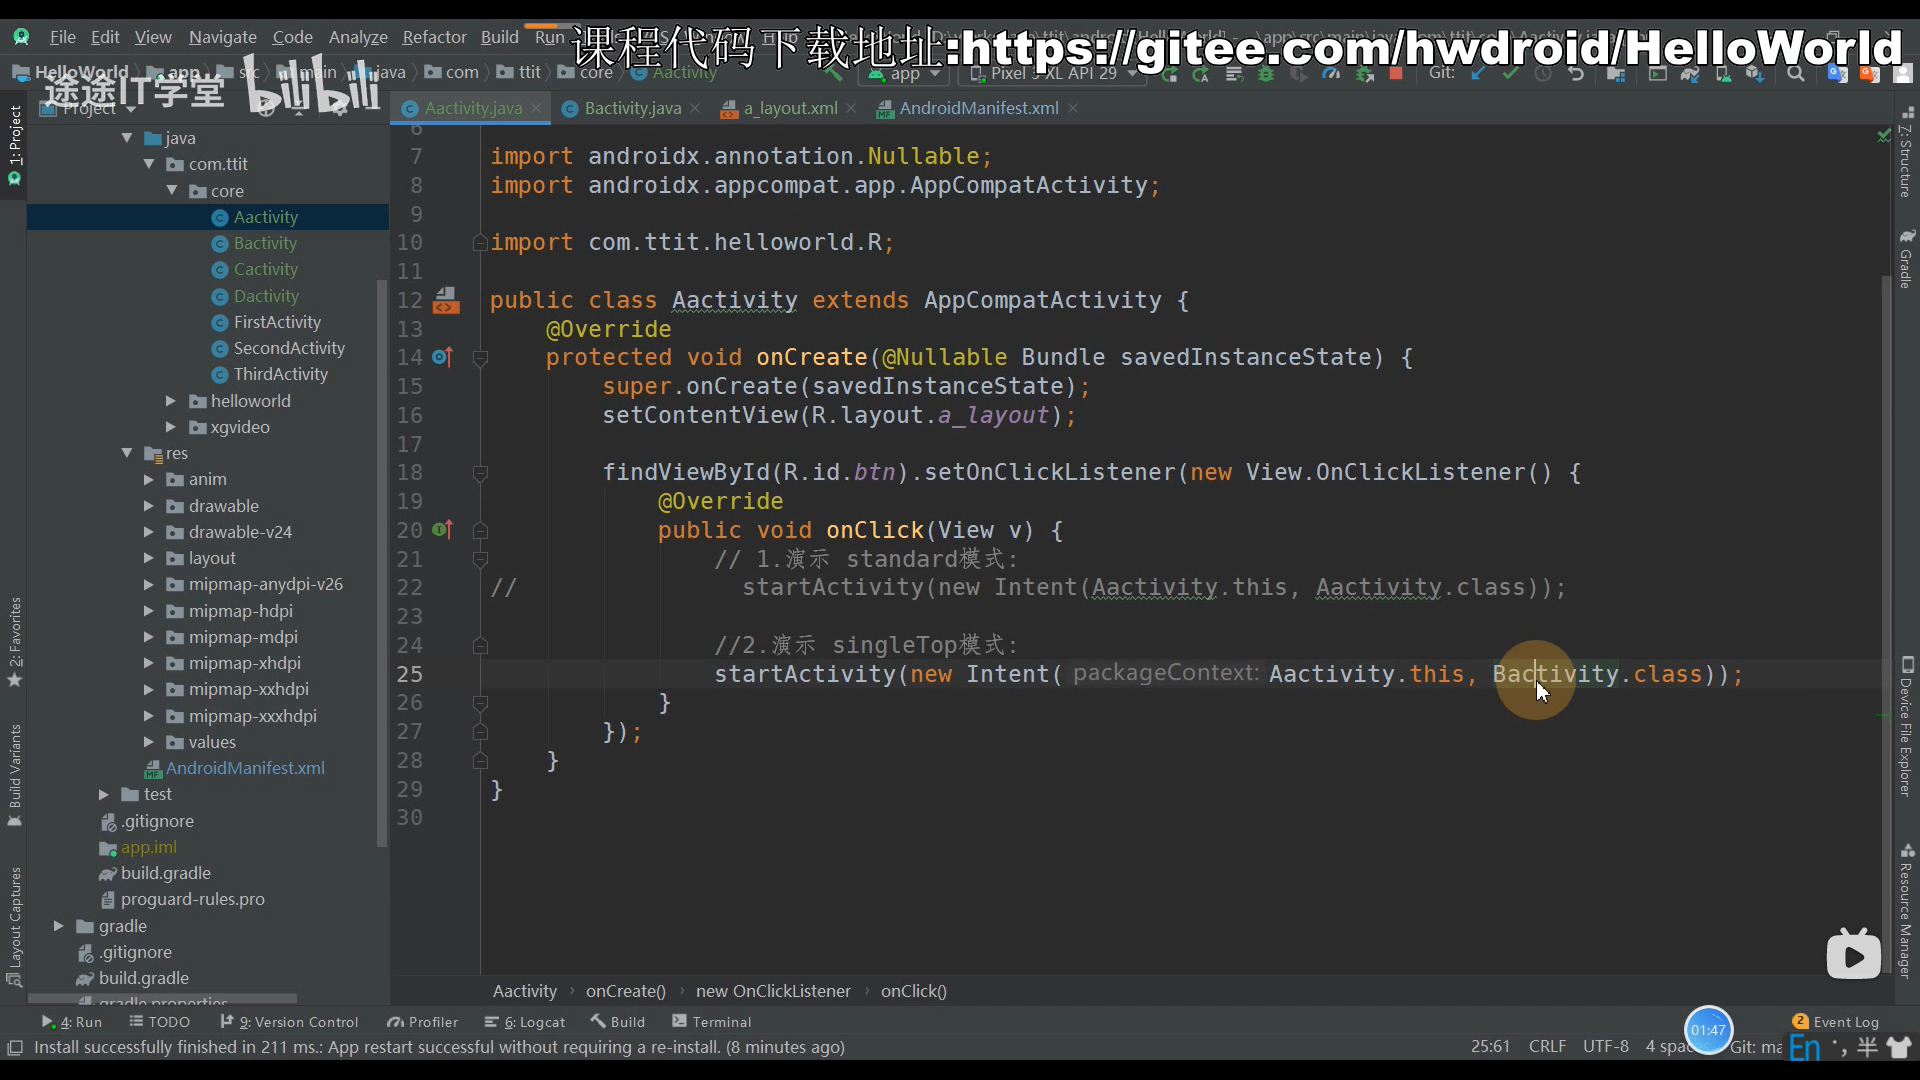Image resolution: width=1920 pixels, height=1080 pixels.
Task: Switch to Bactivity.java tab
Action: click(x=632, y=108)
